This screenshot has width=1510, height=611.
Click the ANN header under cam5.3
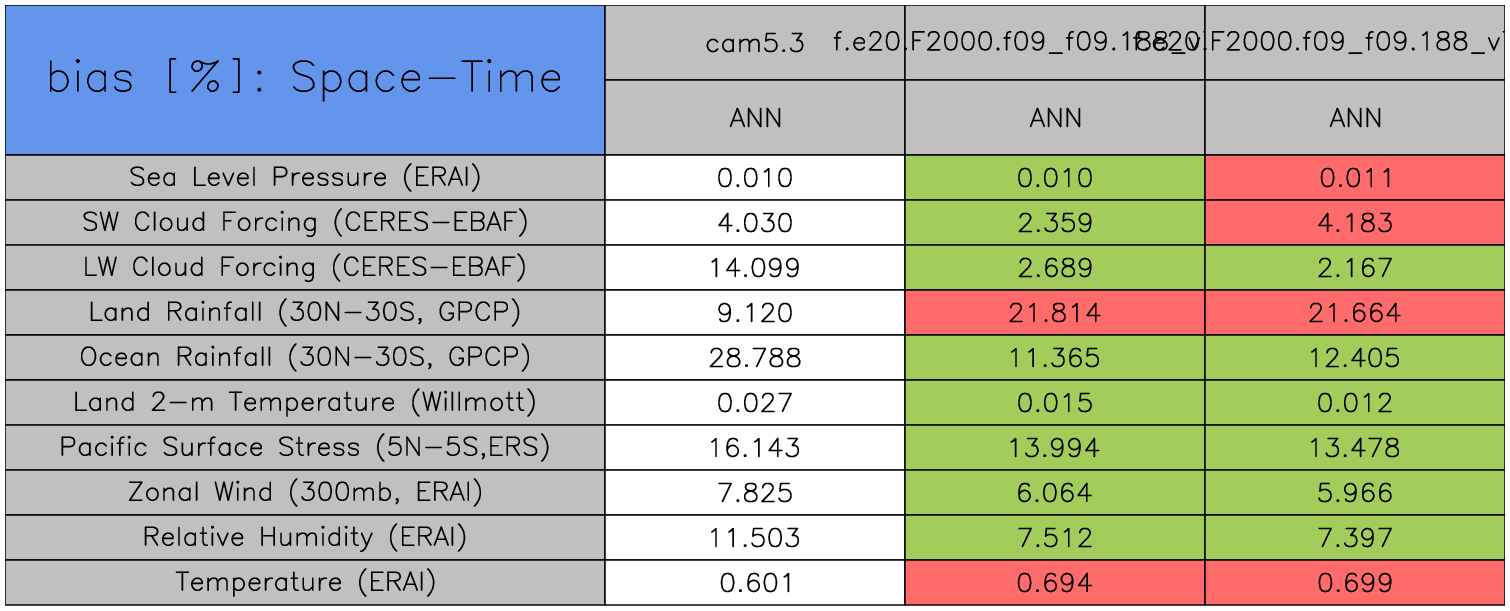pos(755,118)
